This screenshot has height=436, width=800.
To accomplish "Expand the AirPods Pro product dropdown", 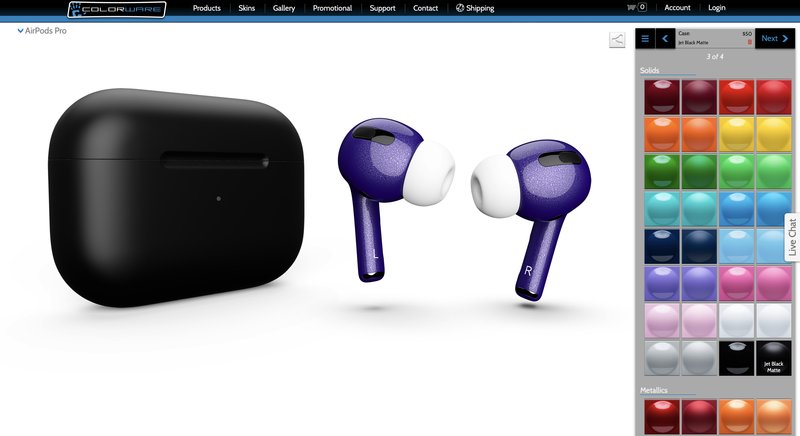I will click(42, 31).
